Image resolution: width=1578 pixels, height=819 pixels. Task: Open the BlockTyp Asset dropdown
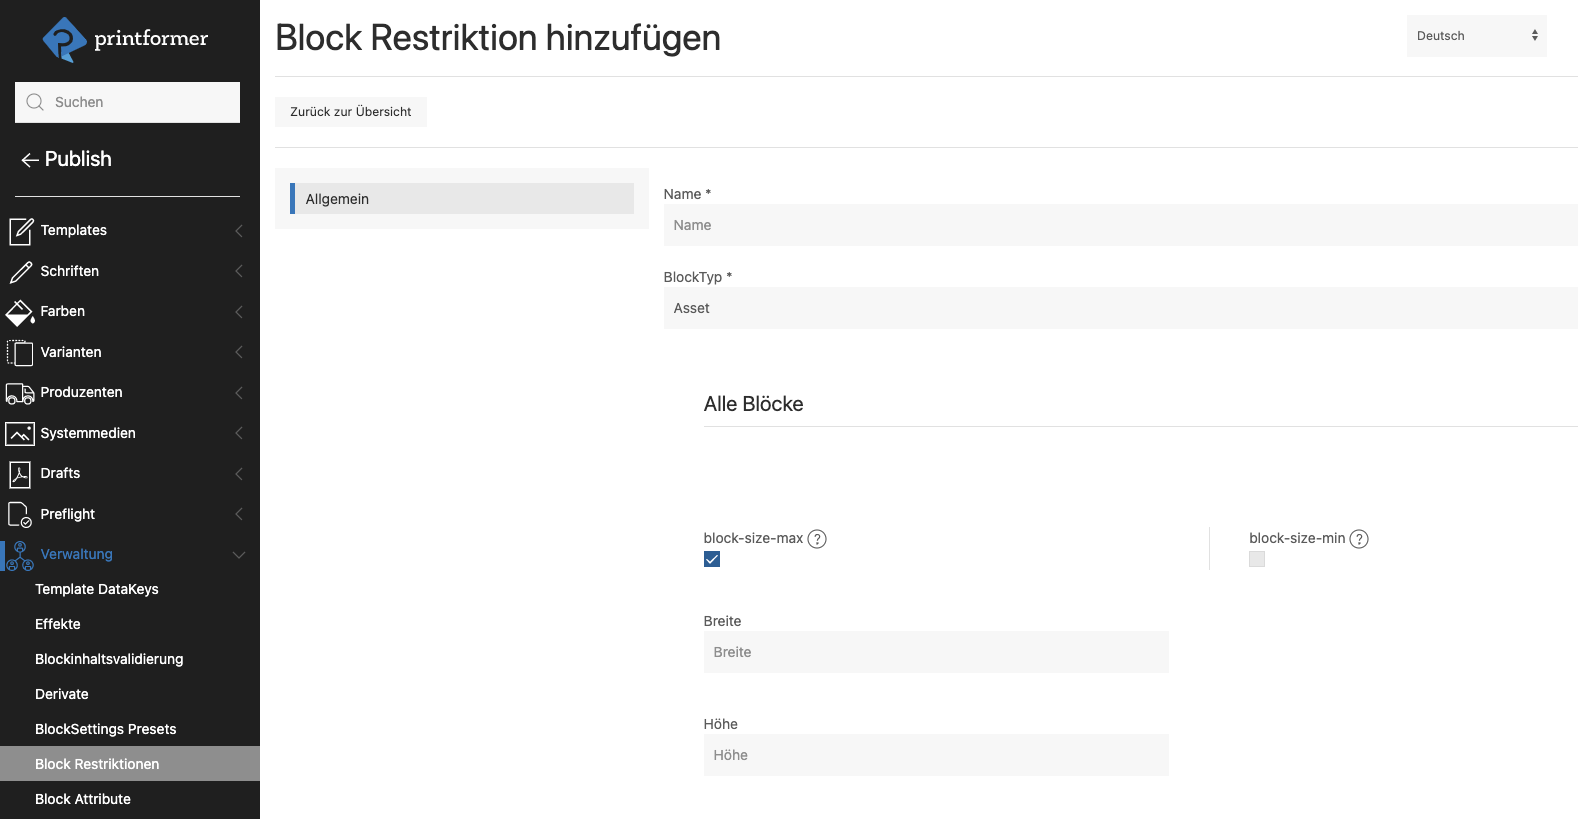pos(1120,308)
